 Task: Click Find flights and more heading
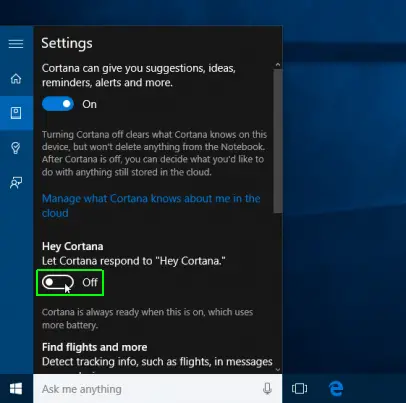tap(95, 347)
